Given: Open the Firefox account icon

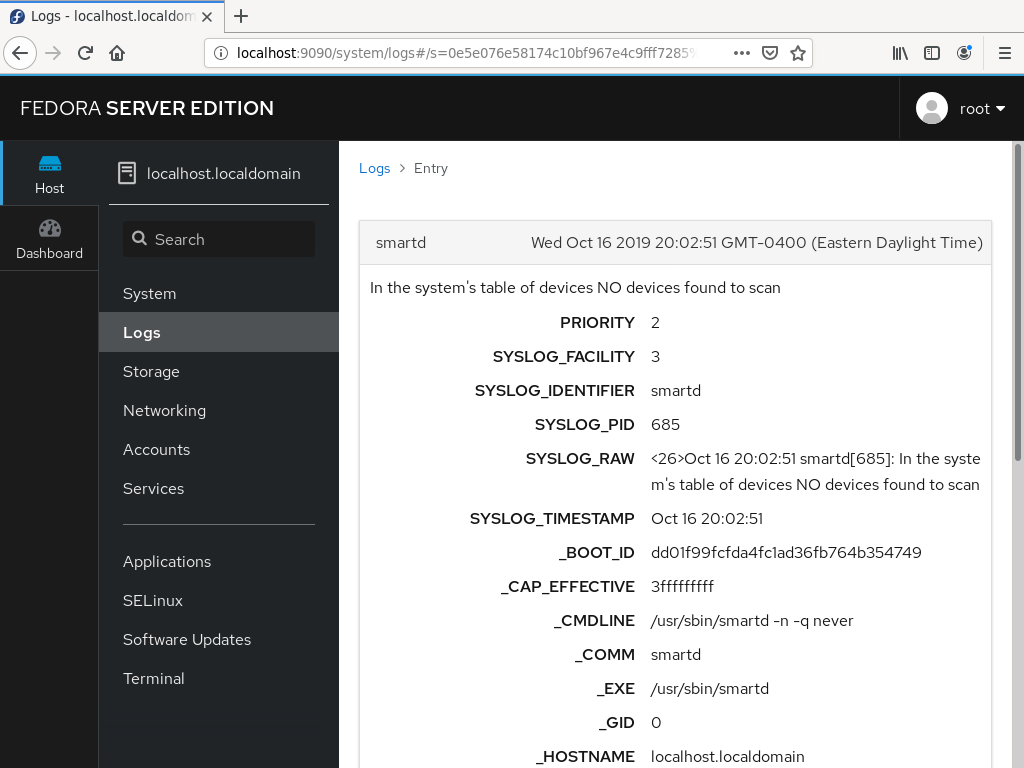Looking at the screenshot, I should tap(964, 53).
